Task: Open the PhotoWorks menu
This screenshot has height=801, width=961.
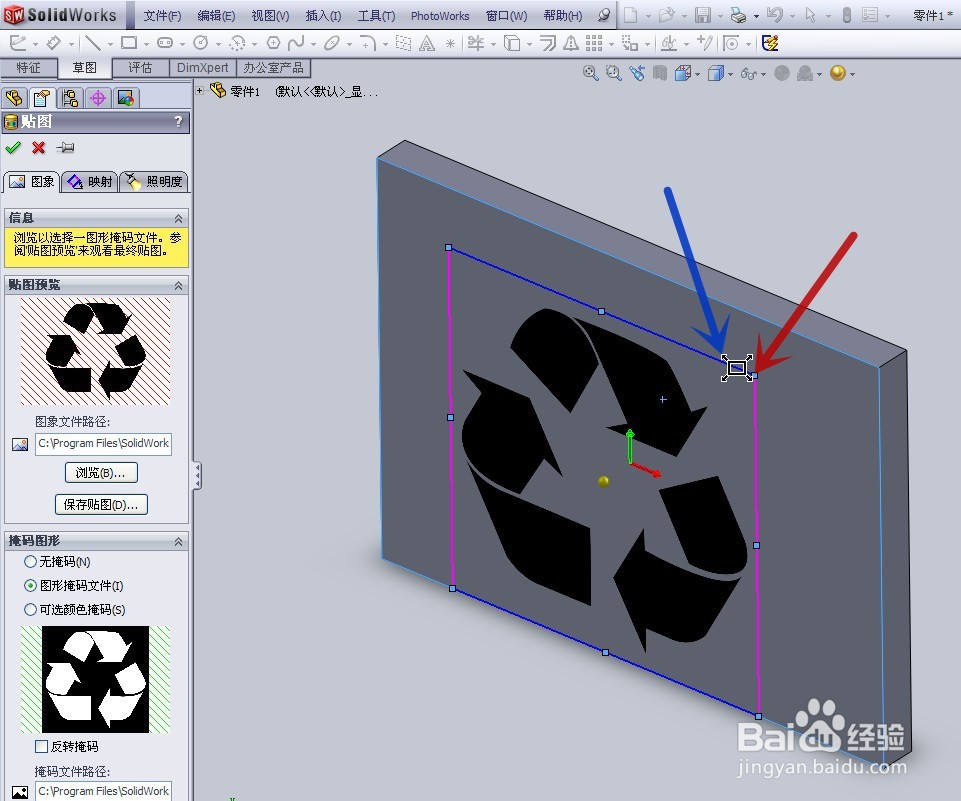Action: coord(440,15)
